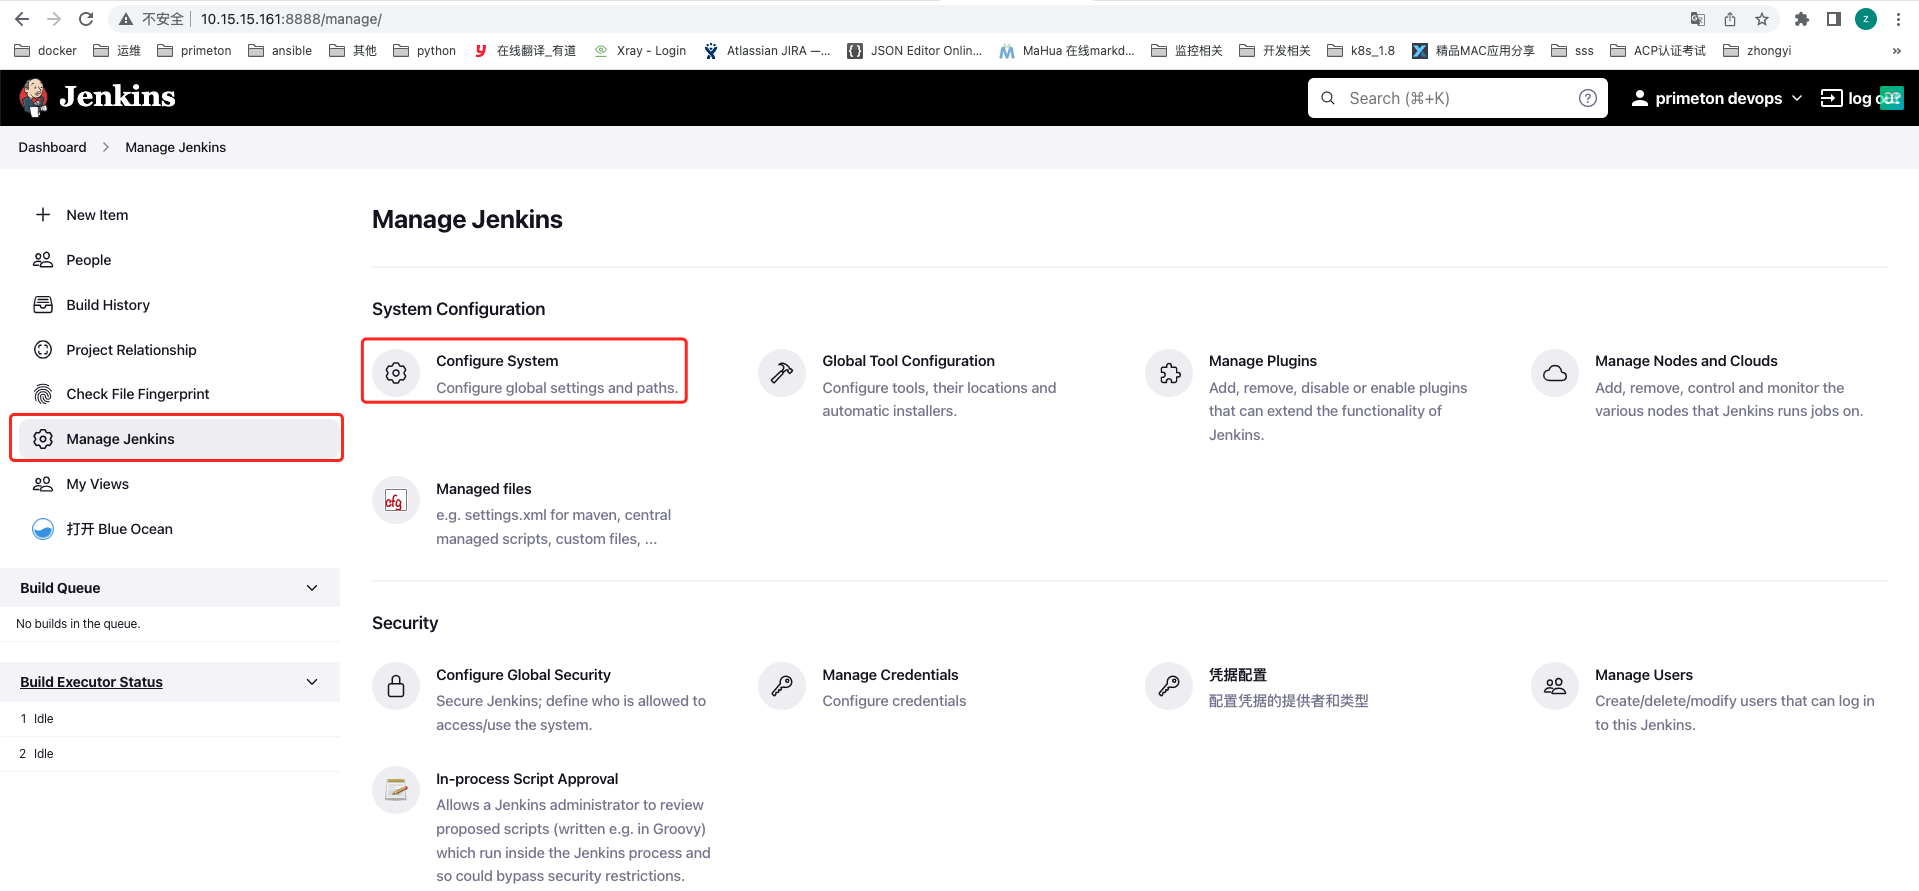
Task: Click the Manage Nodes and Clouds cloud icon
Action: tap(1555, 374)
